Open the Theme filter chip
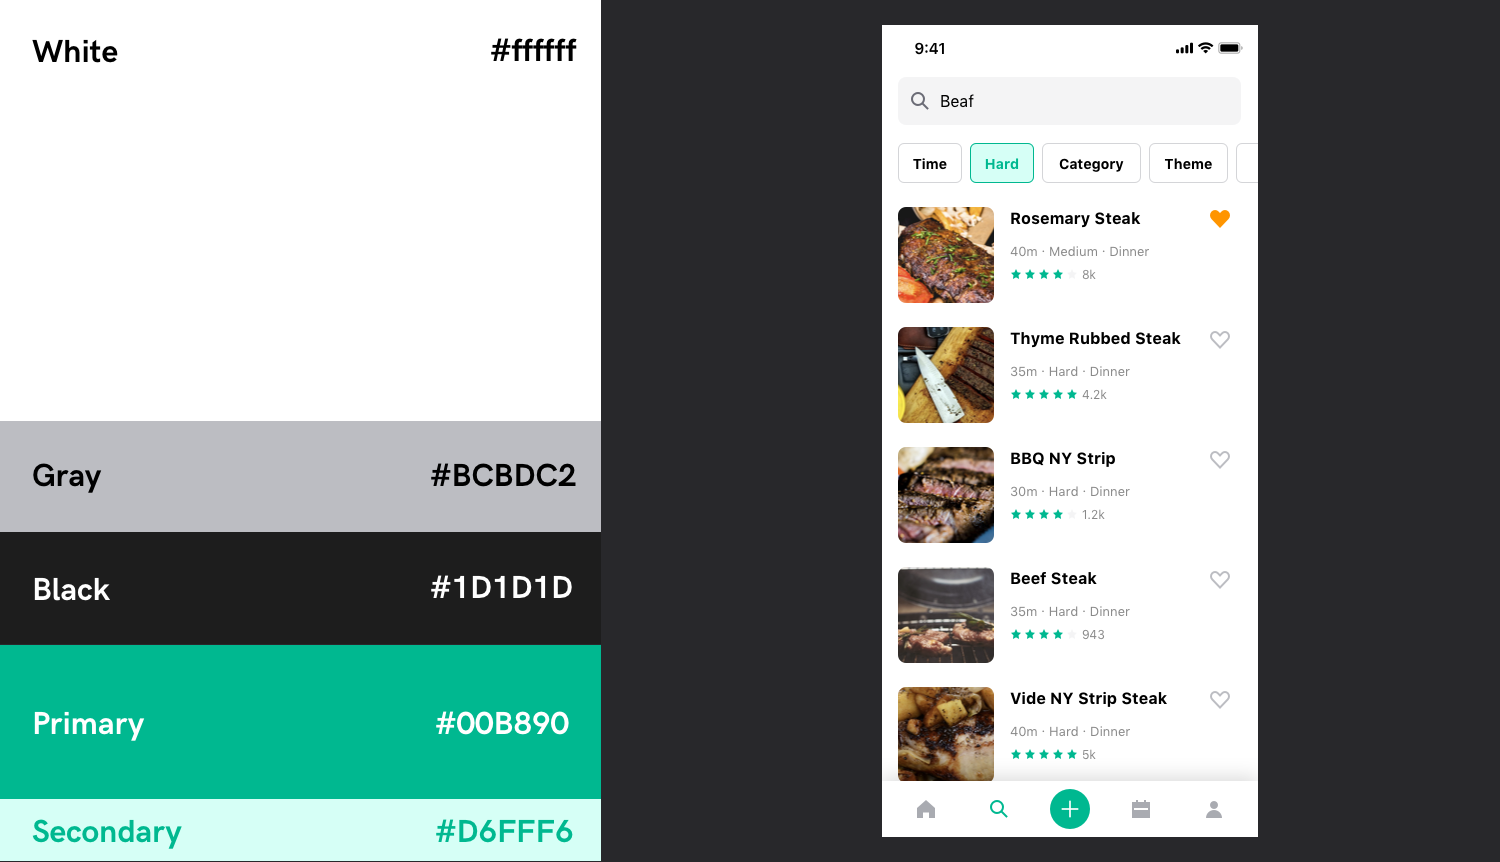Viewport: 1500px width, 862px height. point(1188,163)
